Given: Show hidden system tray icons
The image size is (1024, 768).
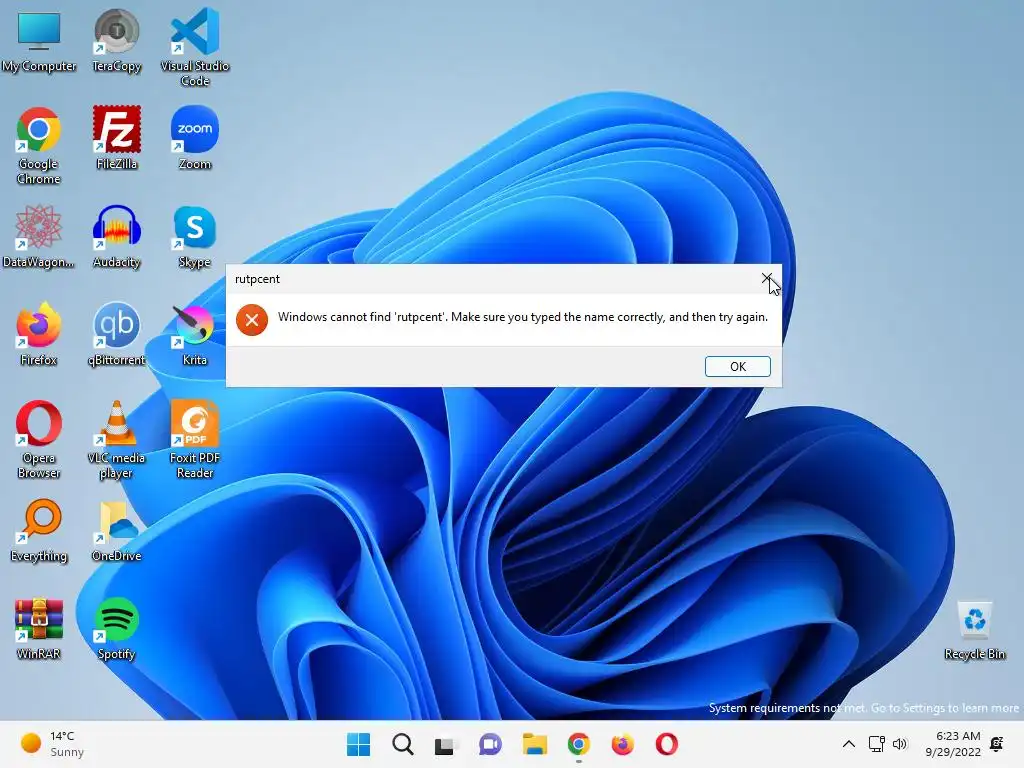Looking at the screenshot, I should click(848, 744).
